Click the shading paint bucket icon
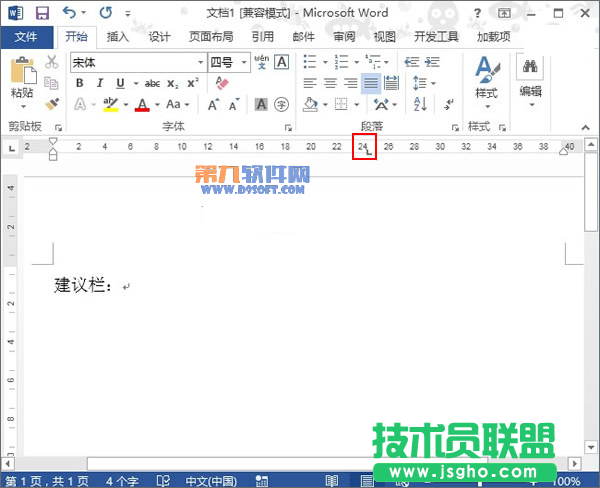 310,104
